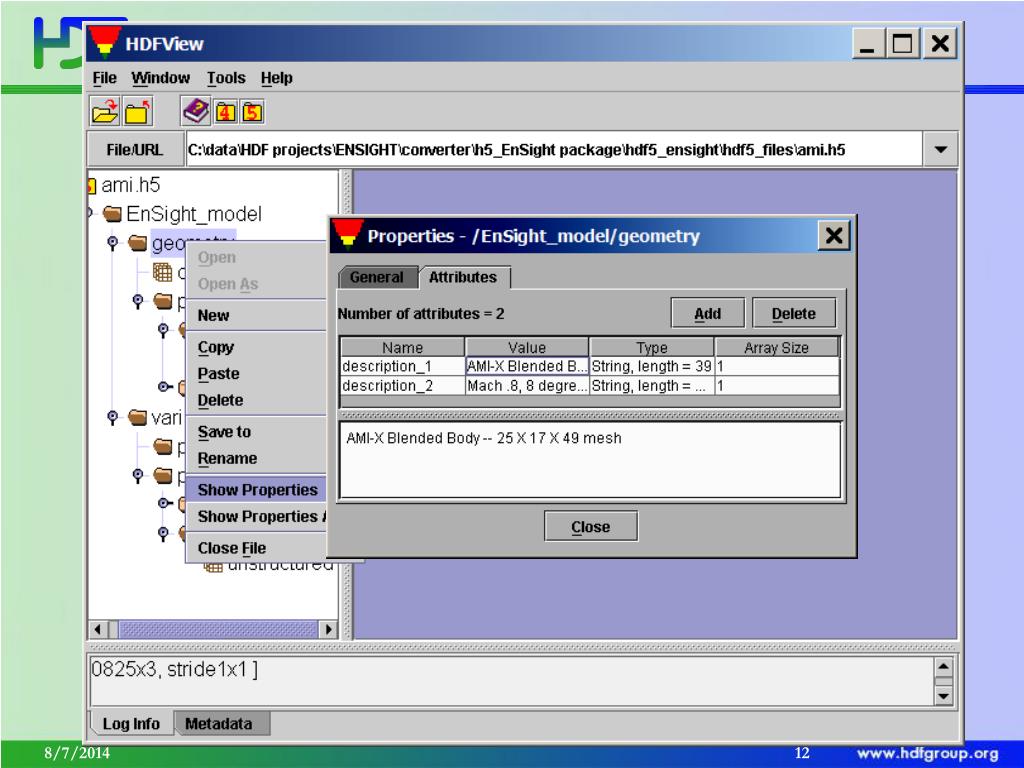Choose Rename in the context menu

tap(256, 458)
